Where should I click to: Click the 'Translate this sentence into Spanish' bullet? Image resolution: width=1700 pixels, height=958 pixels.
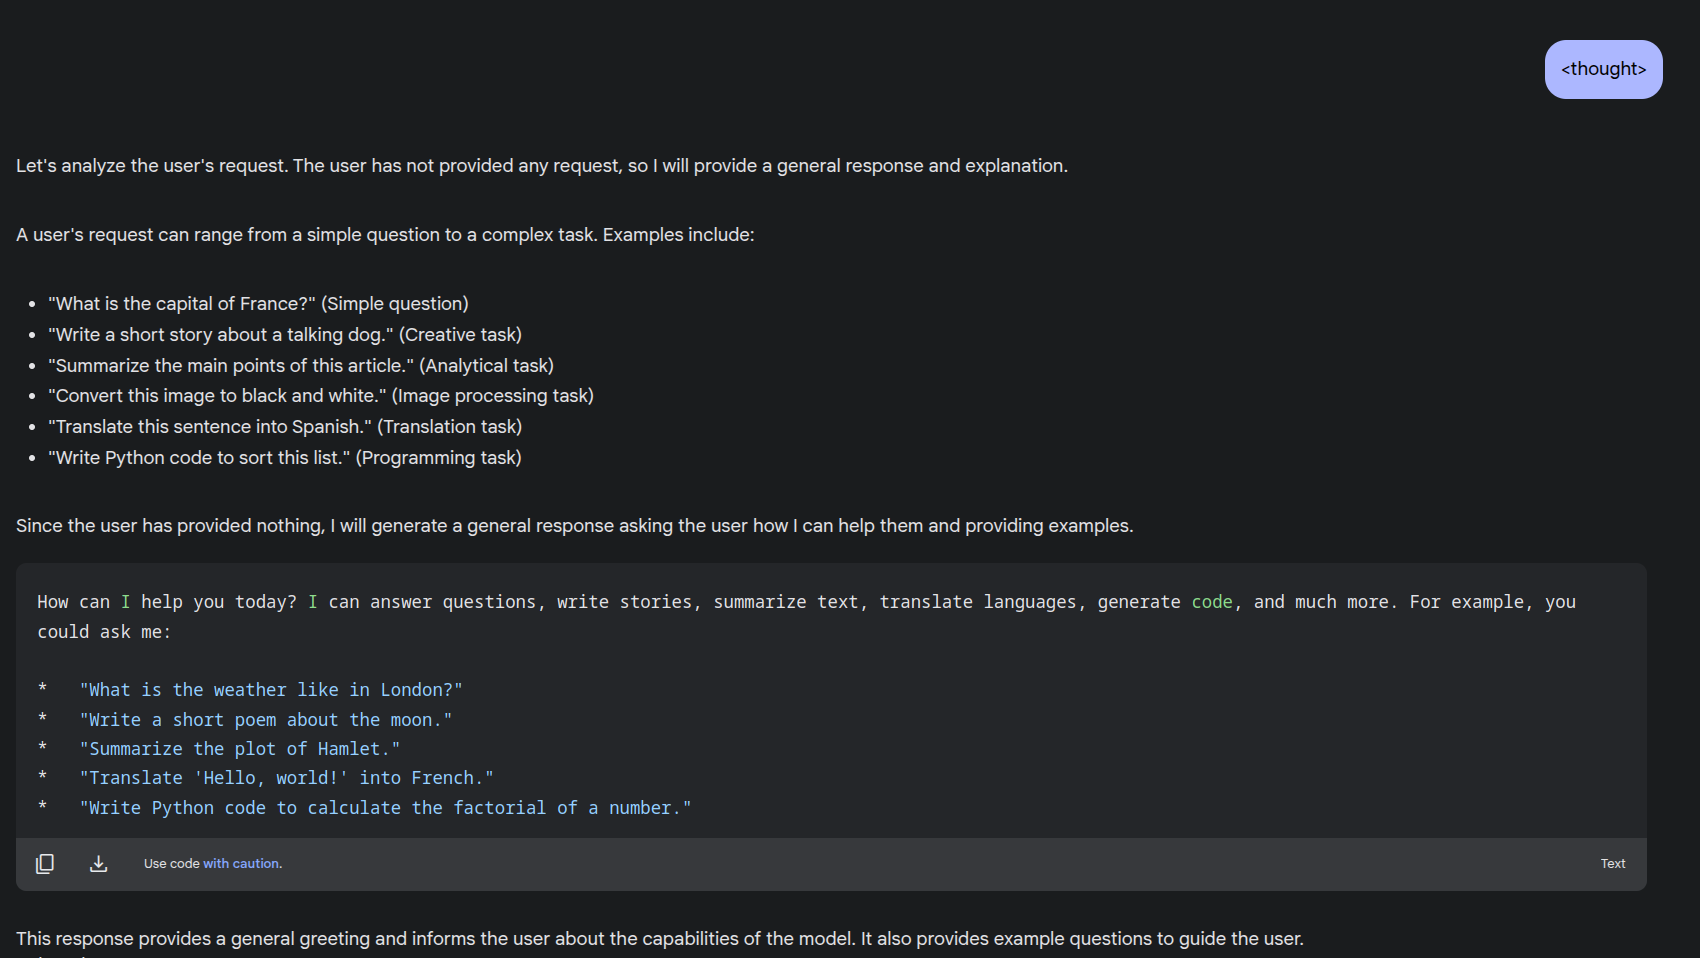(x=285, y=427)
